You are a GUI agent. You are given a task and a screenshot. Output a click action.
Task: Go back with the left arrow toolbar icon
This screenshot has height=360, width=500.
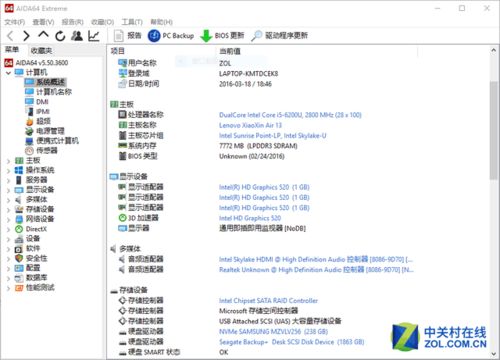pos(10,36)
